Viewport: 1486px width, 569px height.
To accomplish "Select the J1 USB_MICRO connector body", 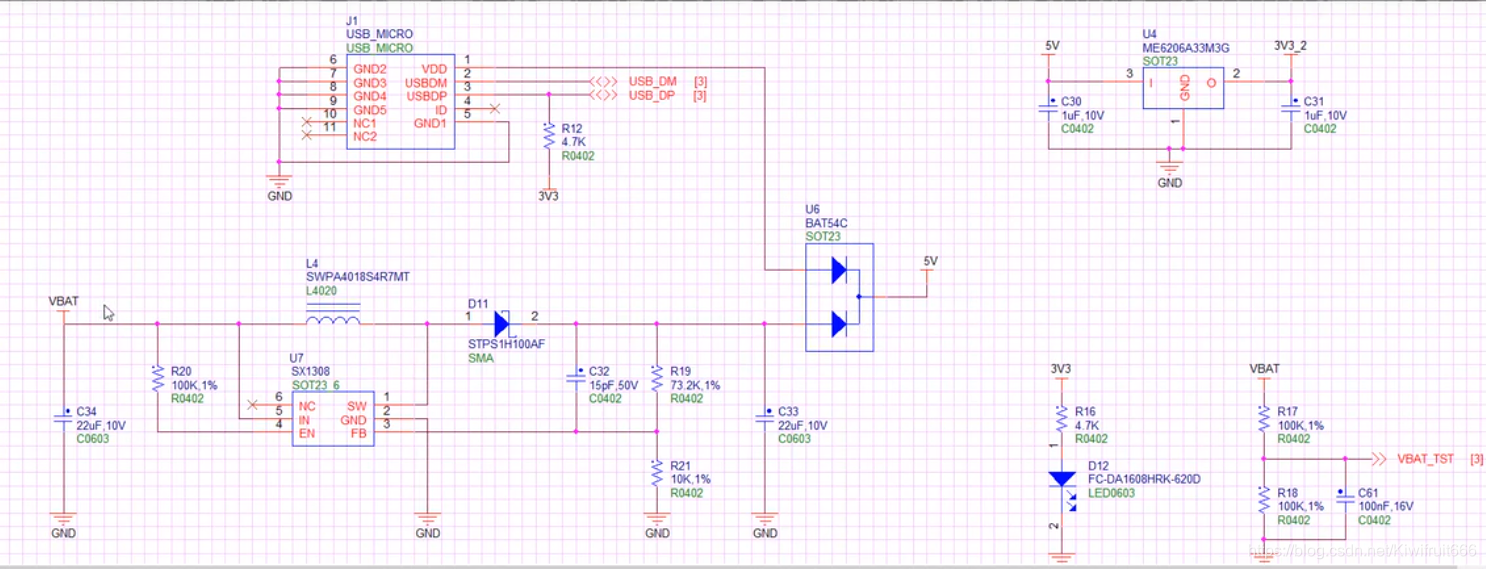I will pyautogui.click(x=400, y=101).
